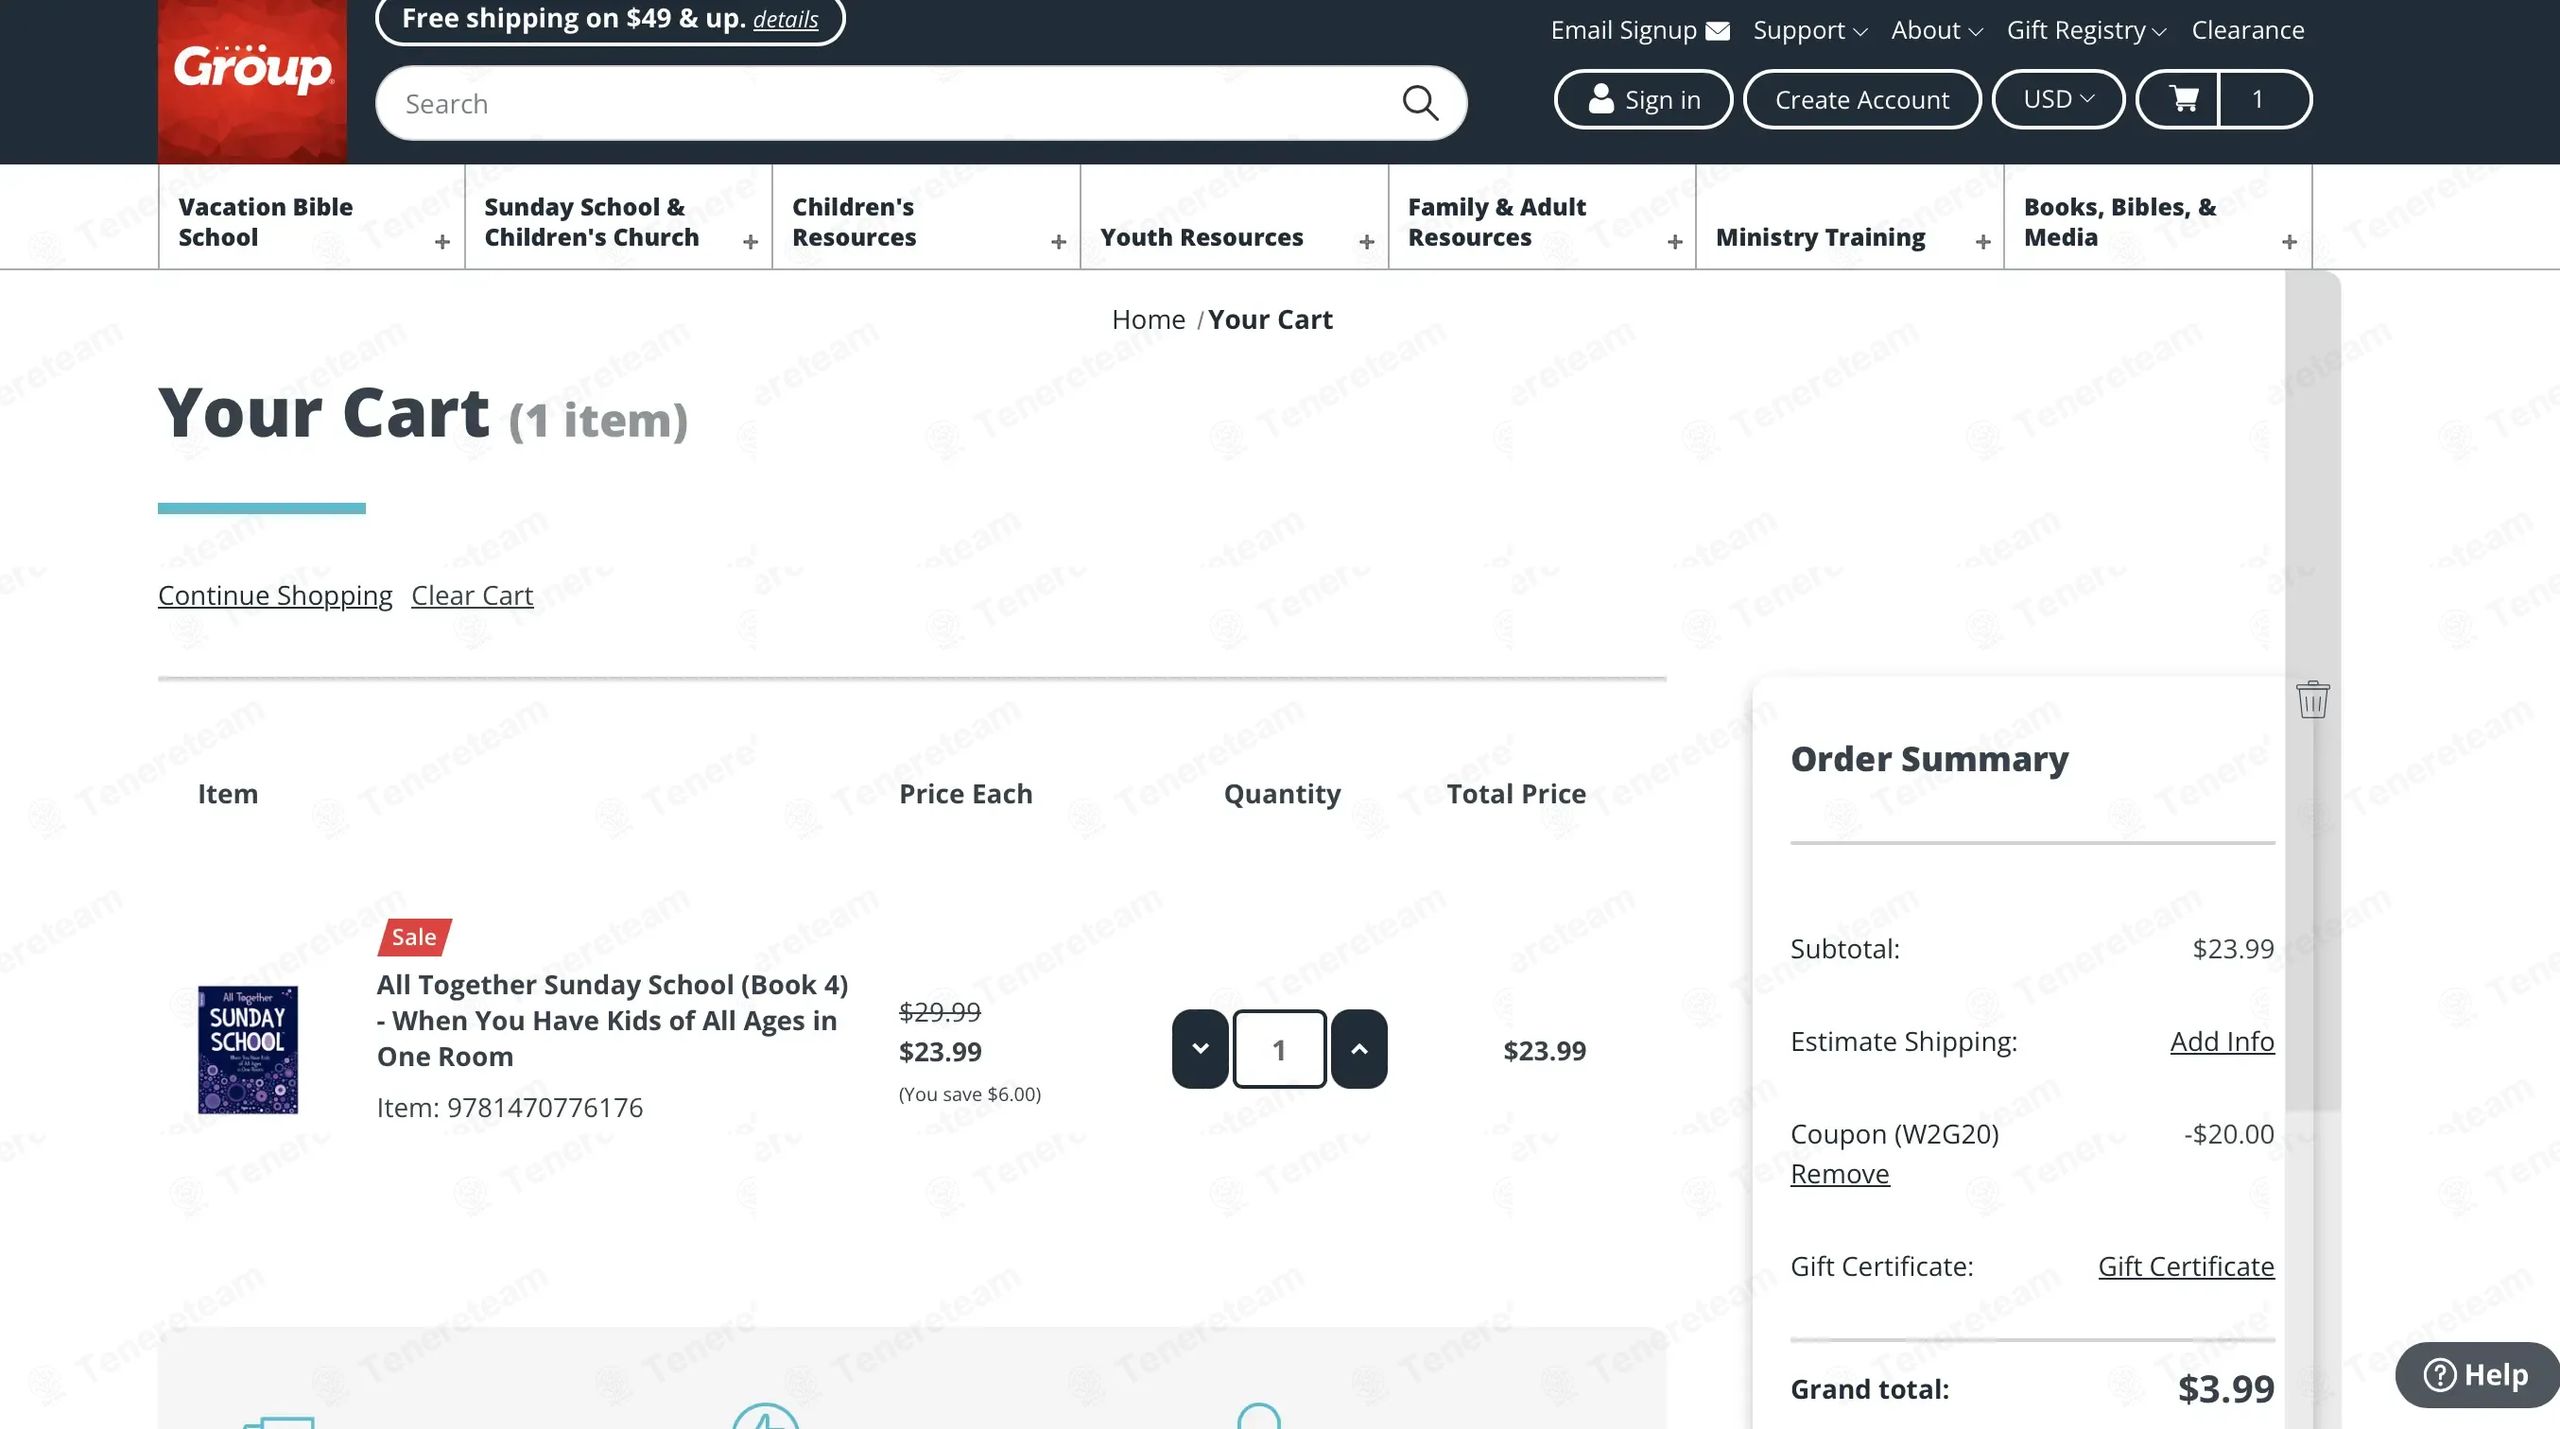Image resolution: width=2560 pixels, height=1429 pixels.
Task: Increase quantity with up arrow
Action: tap(1359, 1049)
